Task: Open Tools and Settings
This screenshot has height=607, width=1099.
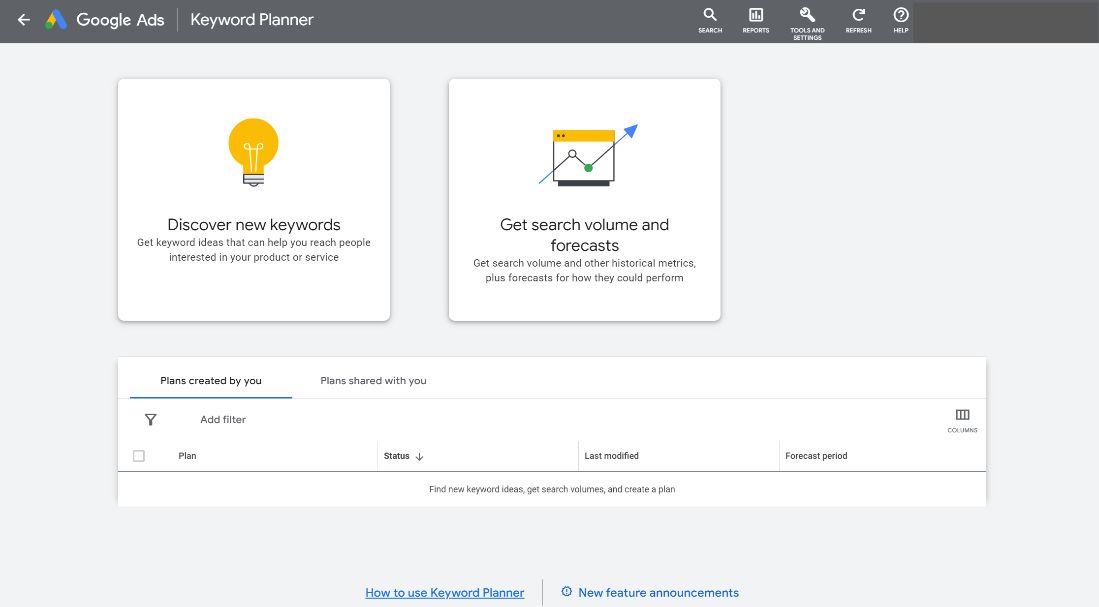Action: tap(806, 18)
